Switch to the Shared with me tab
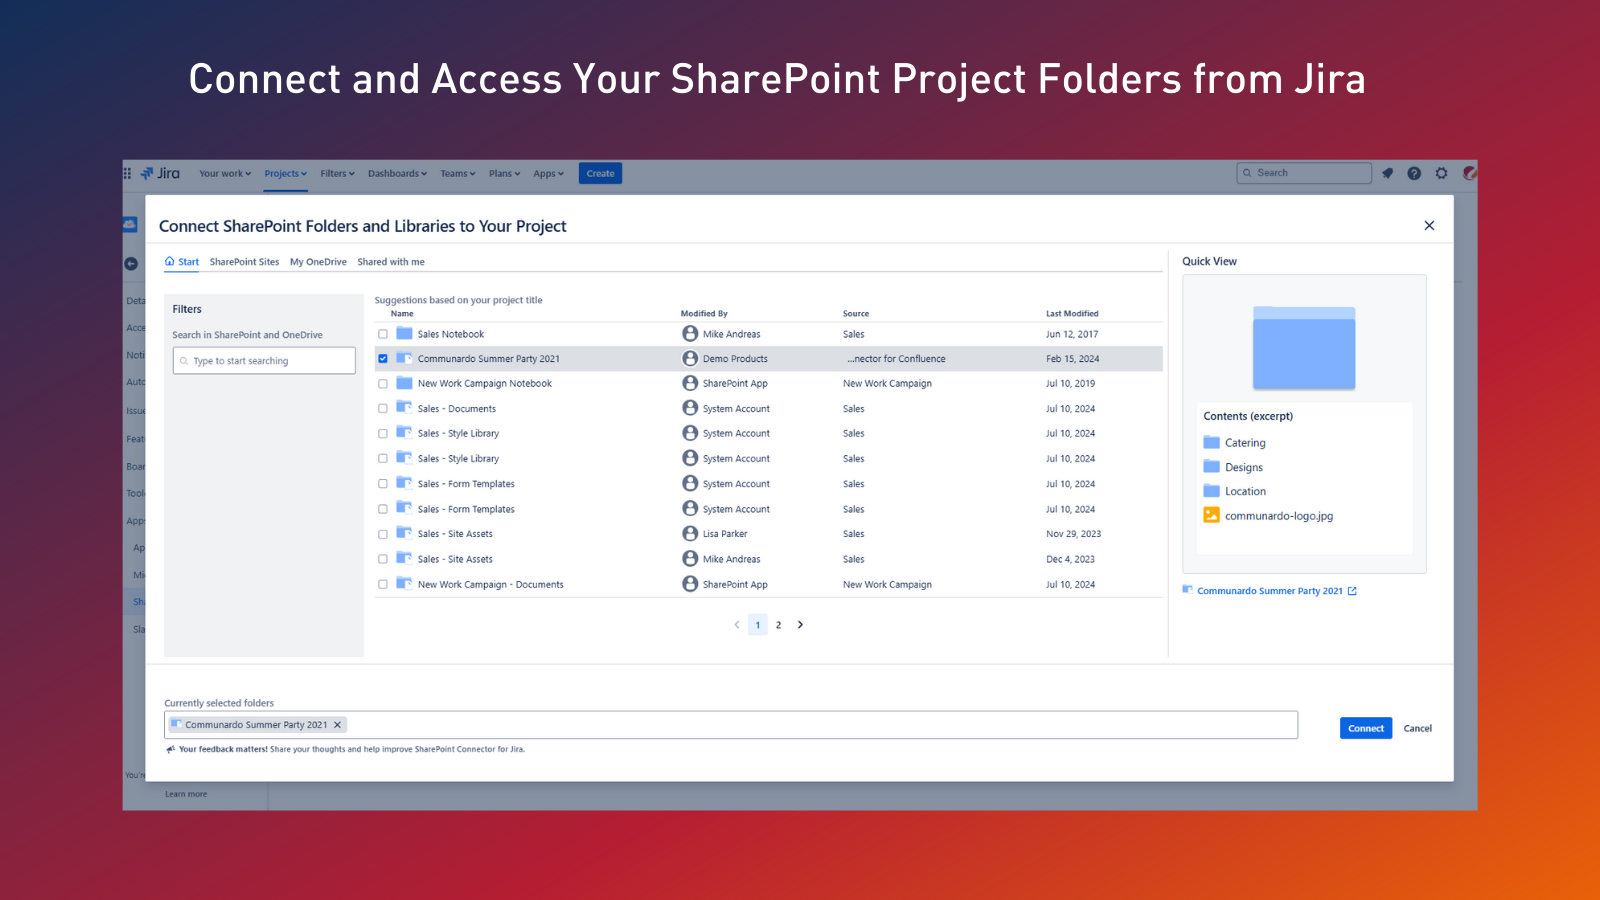1600x900 pixels. tap(391, 262)
